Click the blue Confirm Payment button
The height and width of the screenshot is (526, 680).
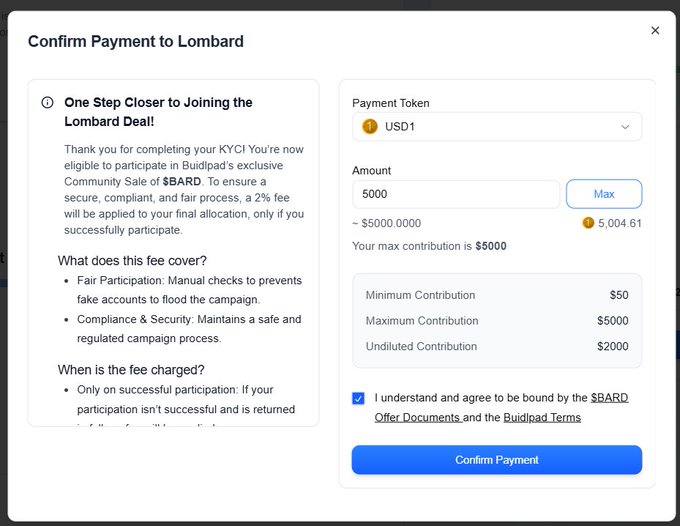click(497, 460)
